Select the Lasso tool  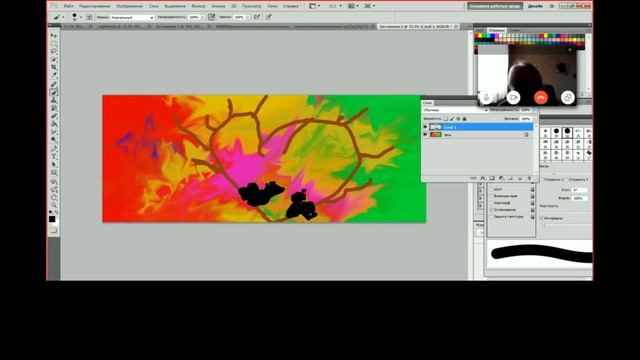[x=53, y=52]
